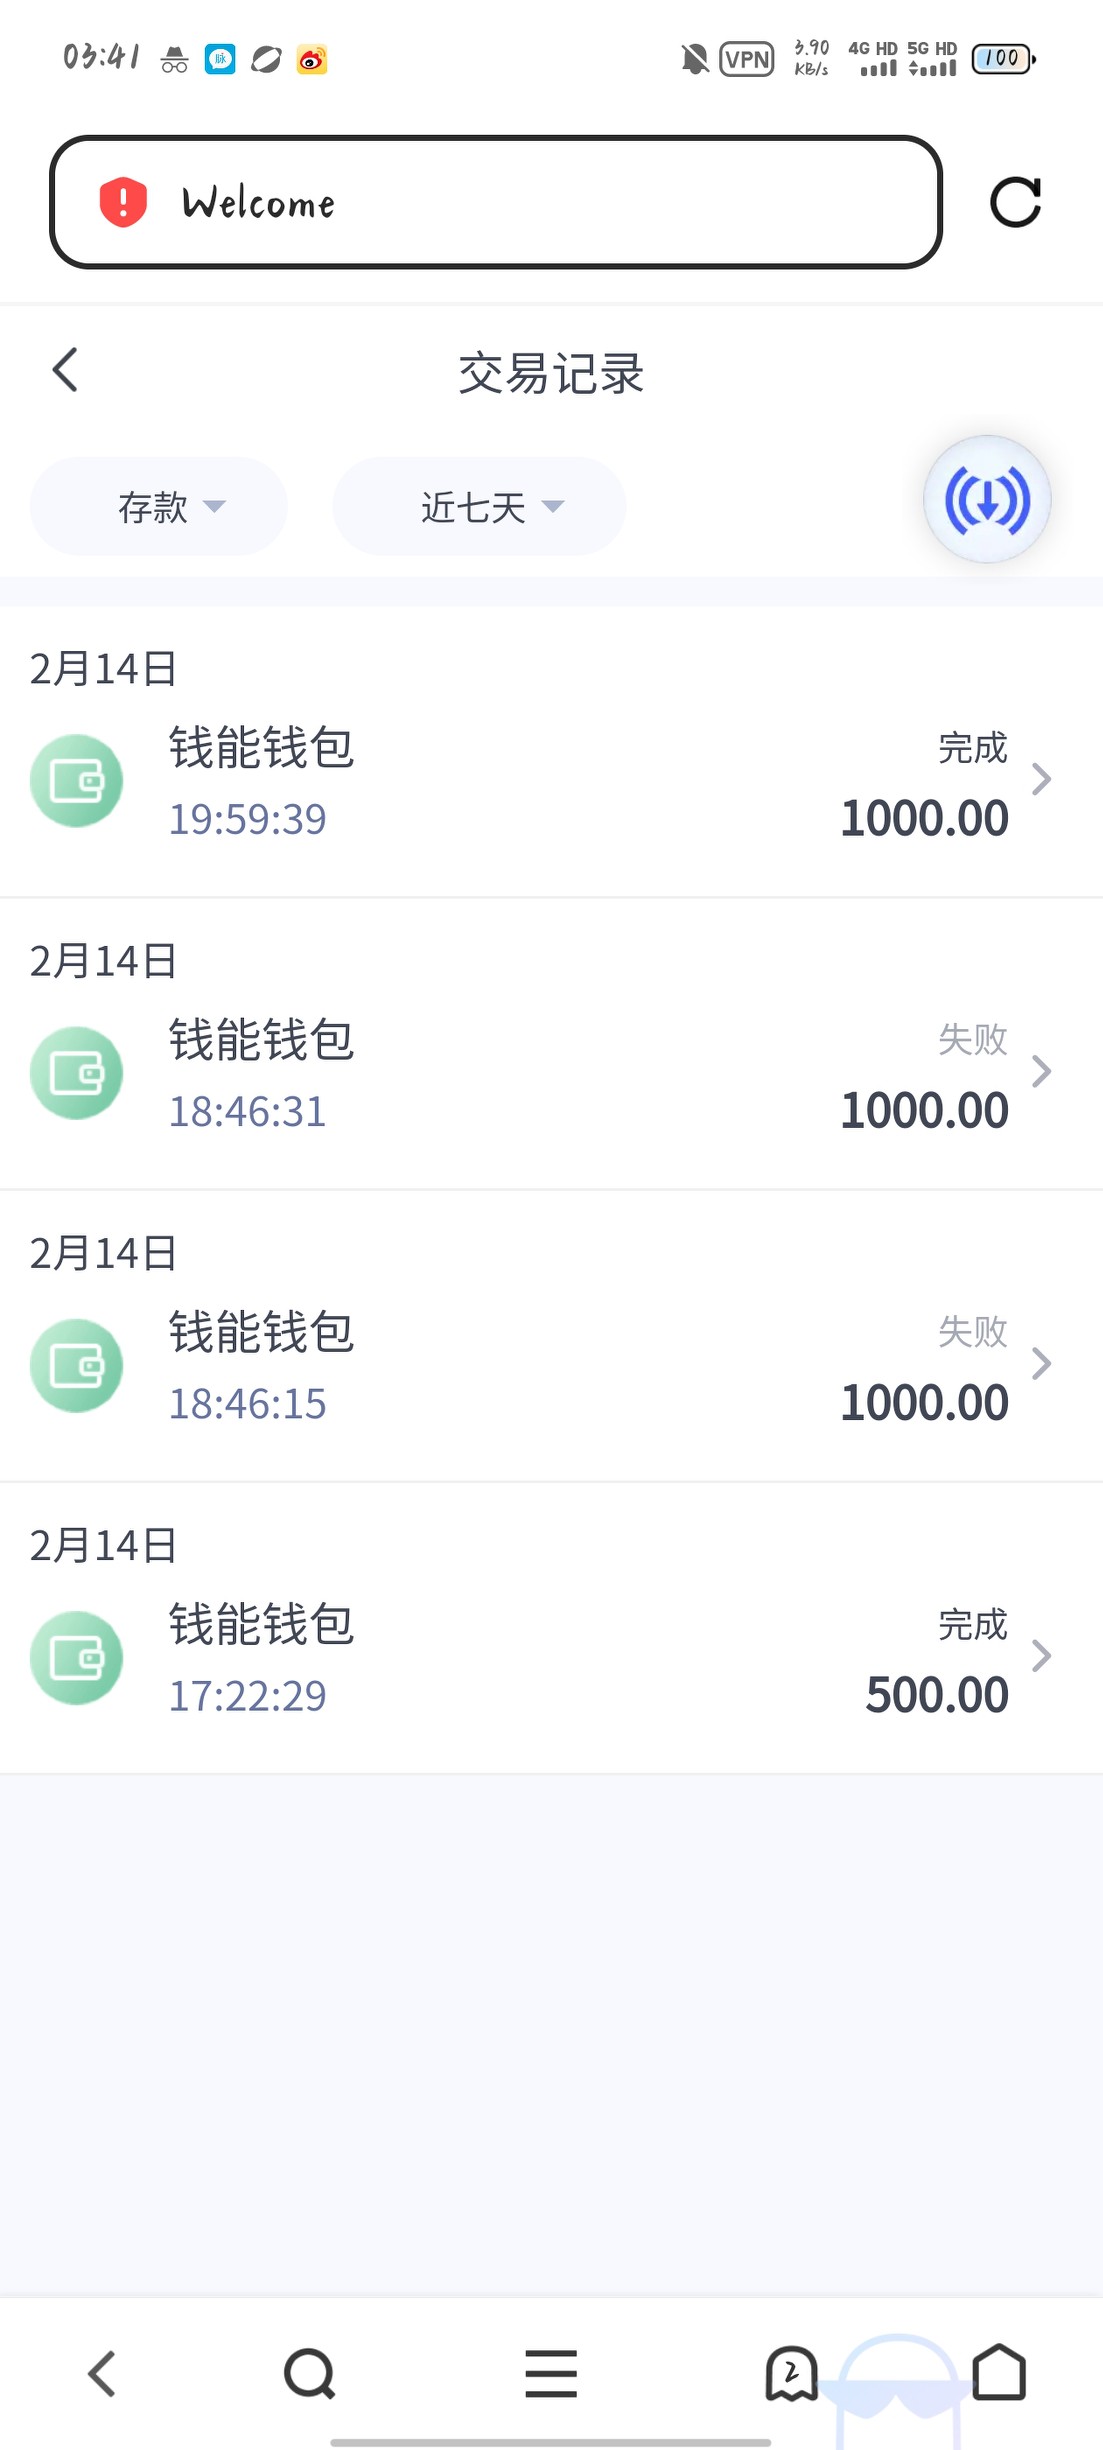Viewport: 1103px width, 2450px height.
Task: Open the browser tabs switcher
Action: pos(791,2374)
